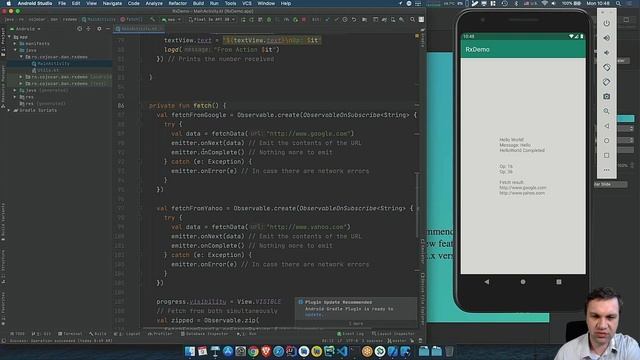The width and height of the screenshot is (640, 360).
Task: Open the Refactor menu
Action: pyautogui.click(x=178, y=3)
